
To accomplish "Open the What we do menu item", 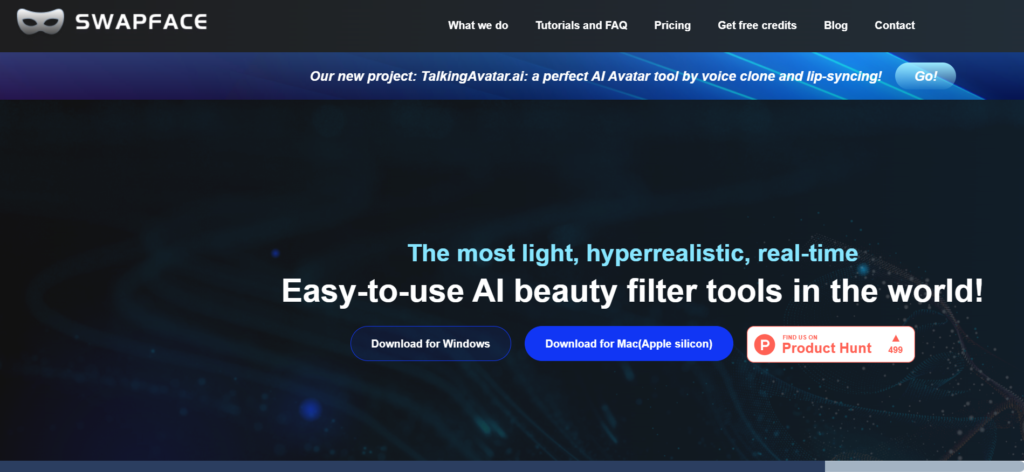I will (478, 25).
